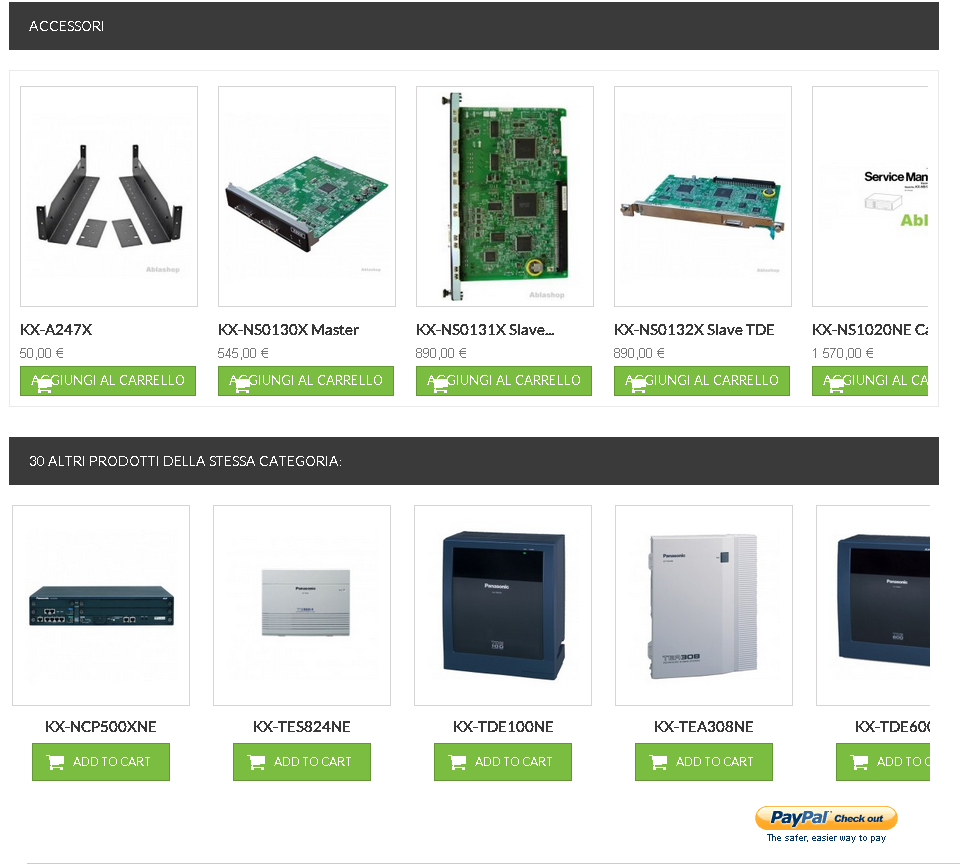
Task: Click Aggiungi al carrello for KX-NS1020NE
Action: click(870, 381)
